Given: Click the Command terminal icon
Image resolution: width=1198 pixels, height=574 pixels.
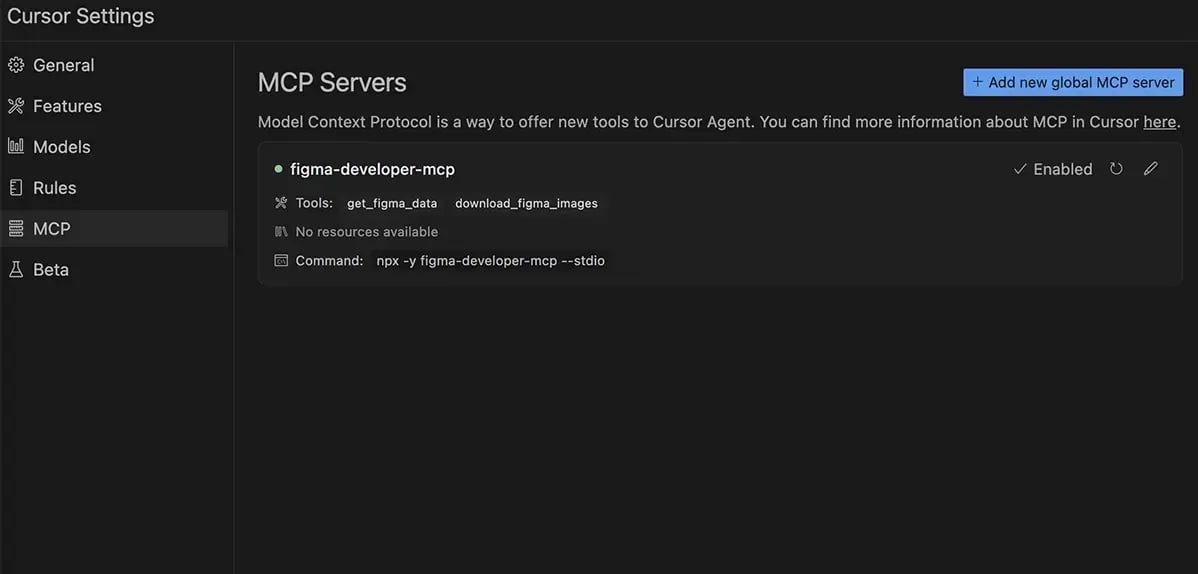Looking at the screenshot, I should coord(280,261).
